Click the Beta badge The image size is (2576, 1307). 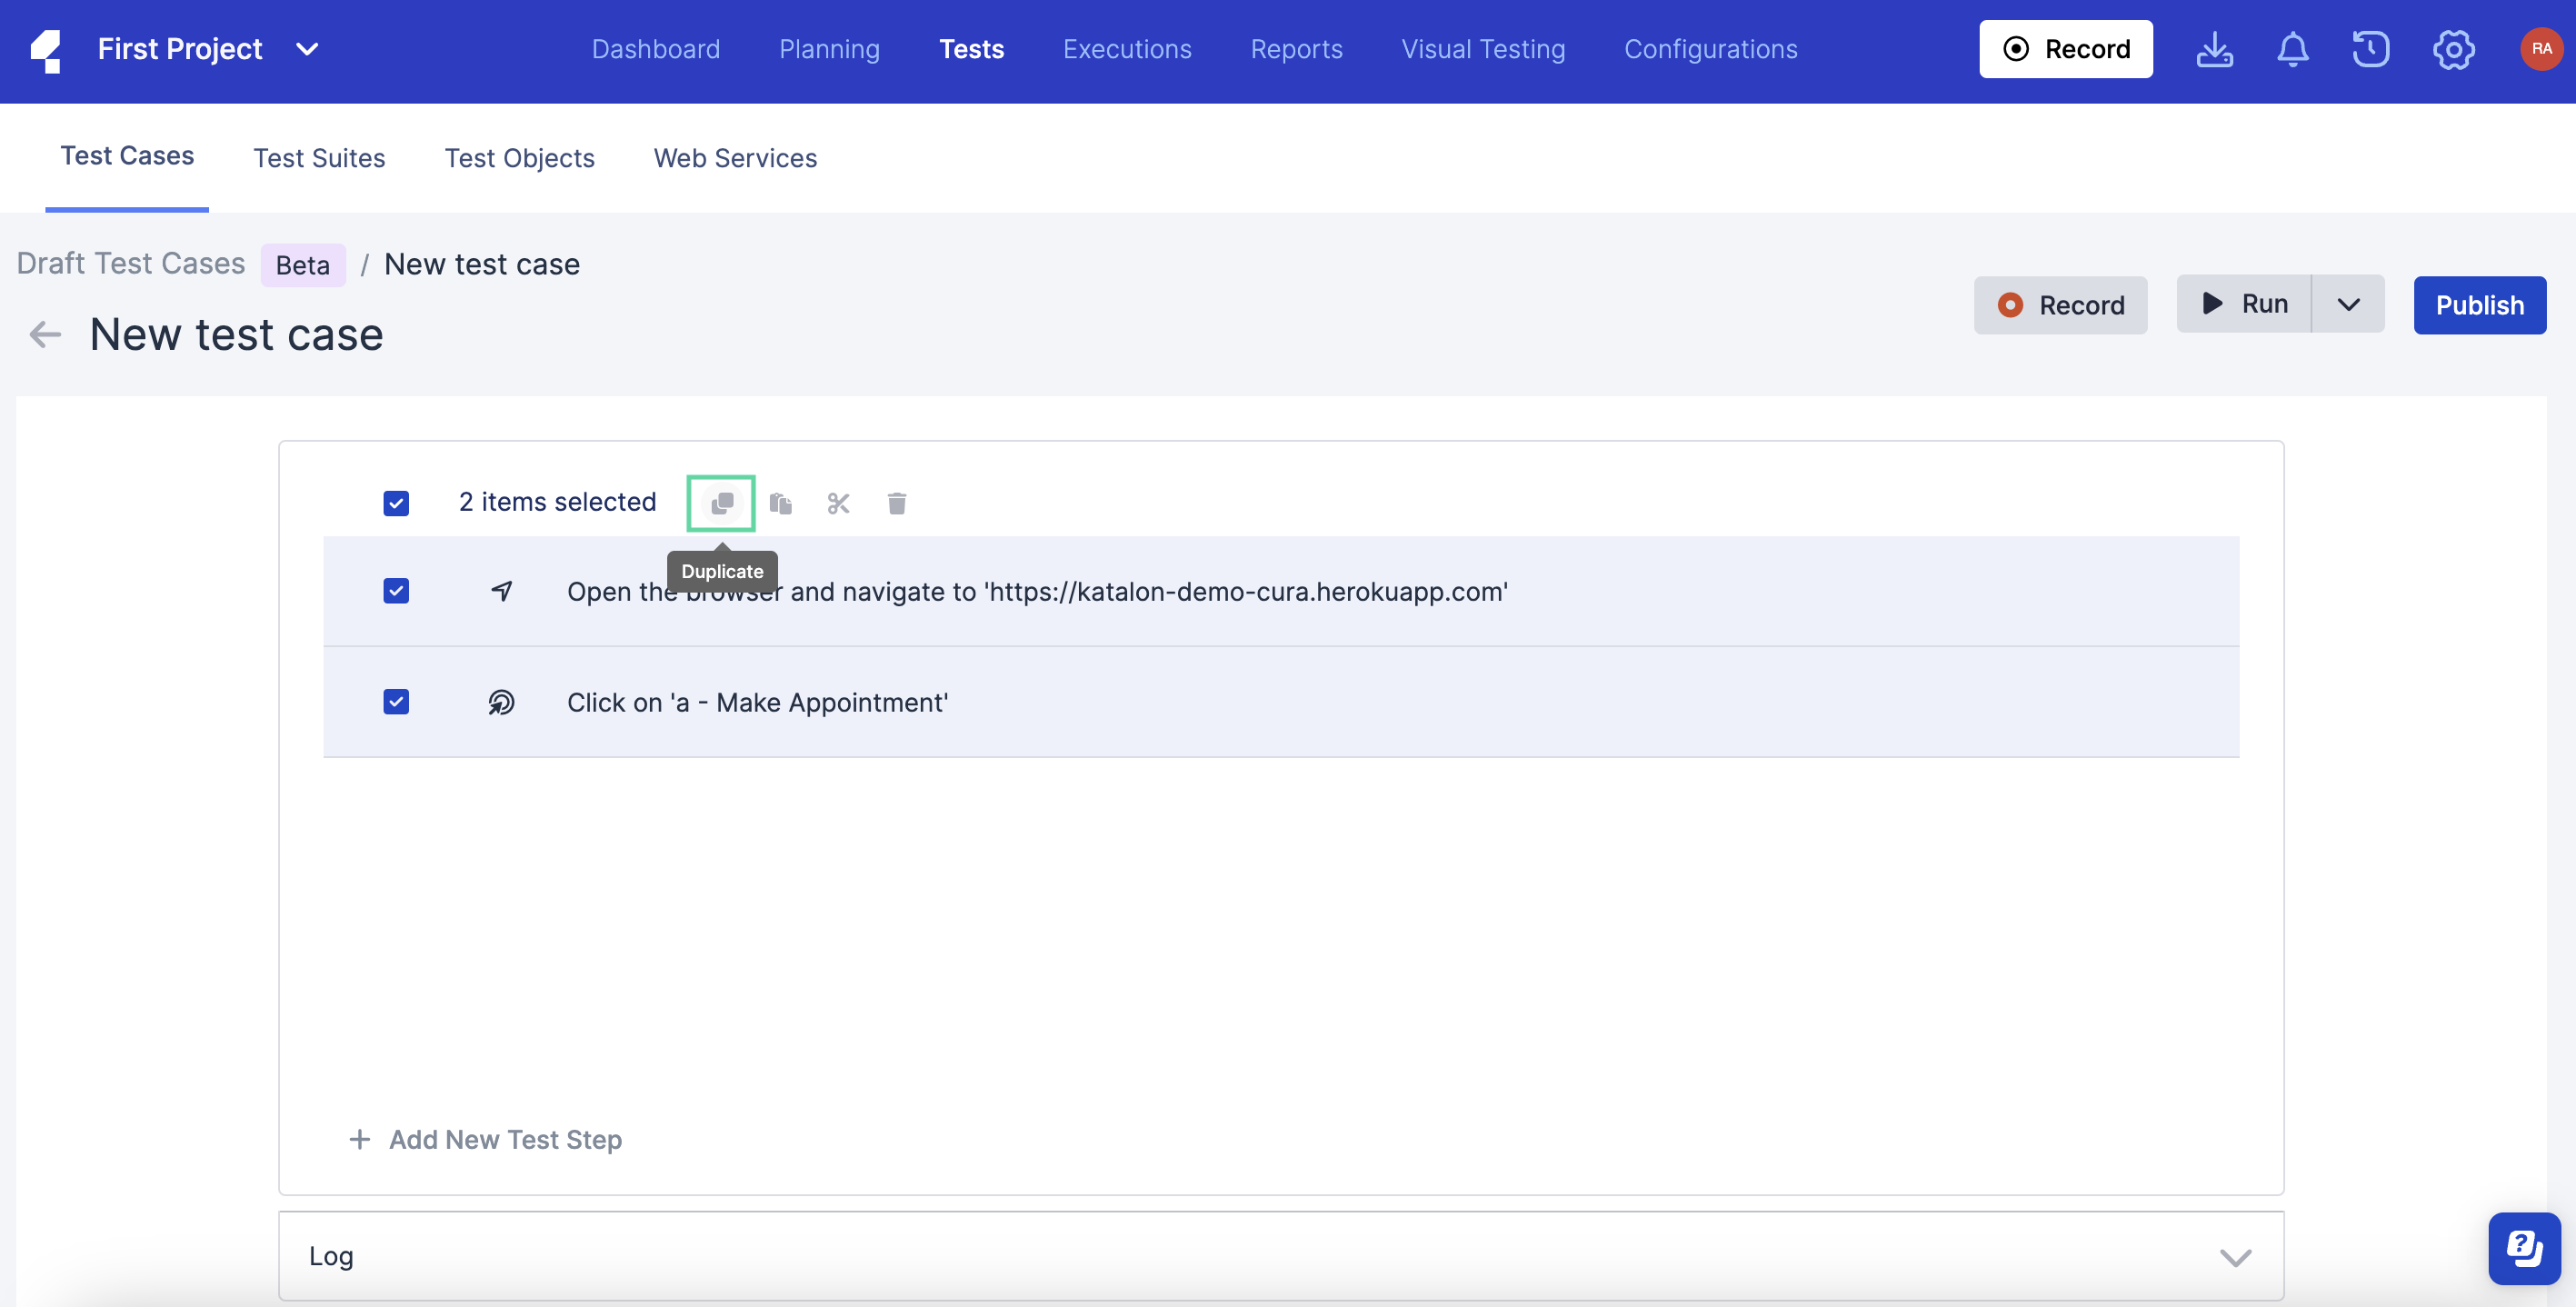(x=303, y=265)
